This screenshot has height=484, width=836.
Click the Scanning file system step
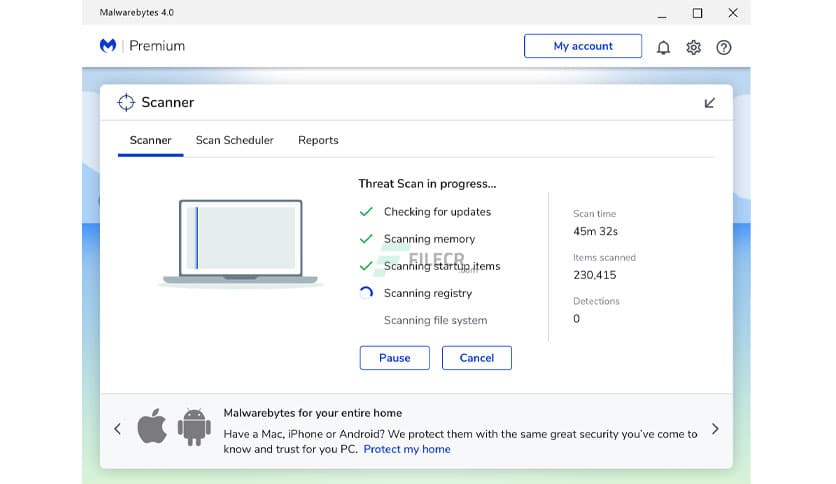[436, 320]
